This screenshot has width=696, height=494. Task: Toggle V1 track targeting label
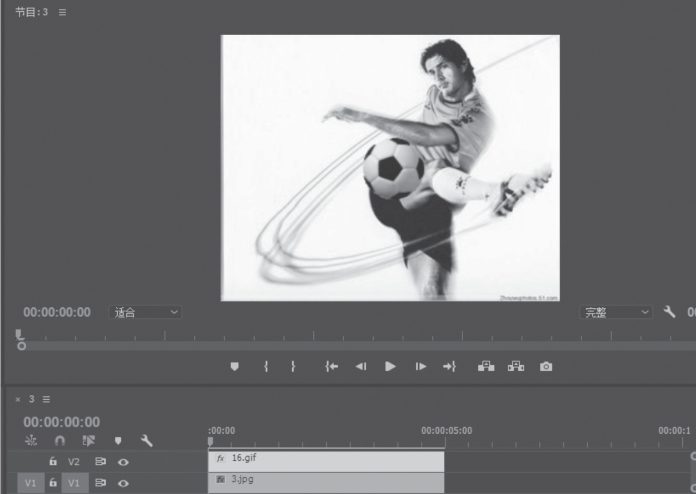pyautogui.click(x=74, y=483)
